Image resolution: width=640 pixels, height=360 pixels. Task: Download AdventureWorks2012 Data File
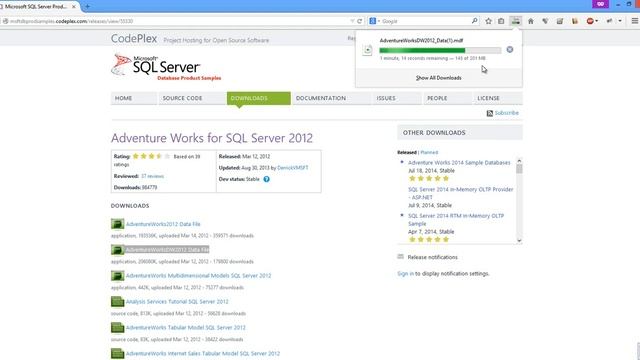(x=163, y=224)
